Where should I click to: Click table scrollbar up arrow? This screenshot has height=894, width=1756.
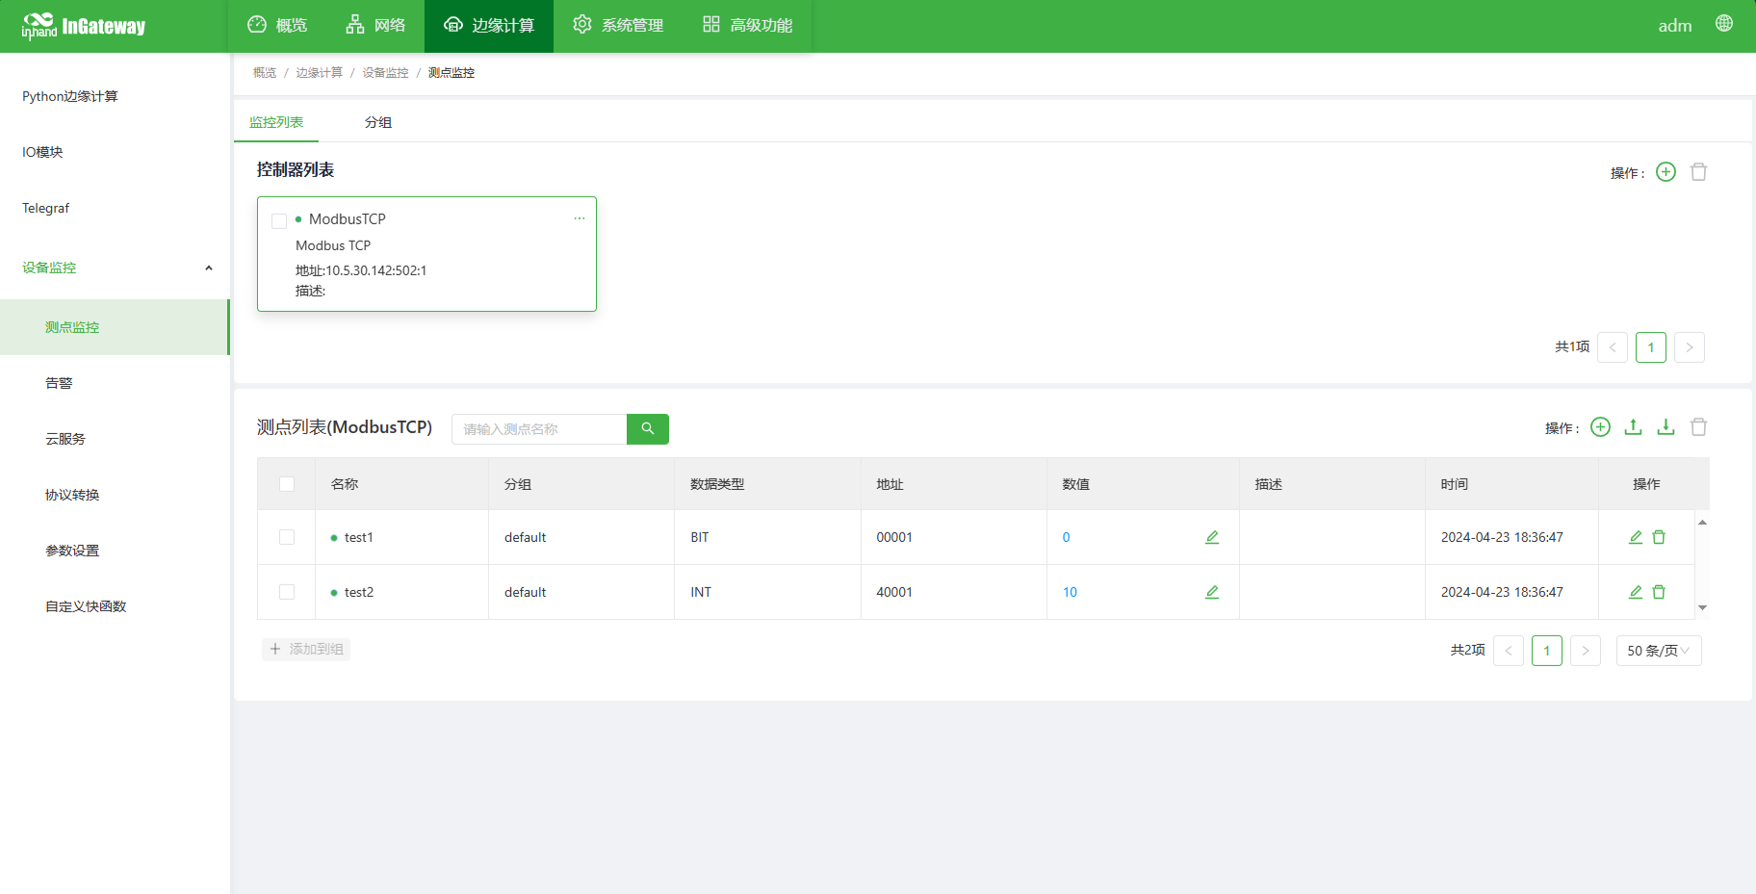pos(1702,522)
